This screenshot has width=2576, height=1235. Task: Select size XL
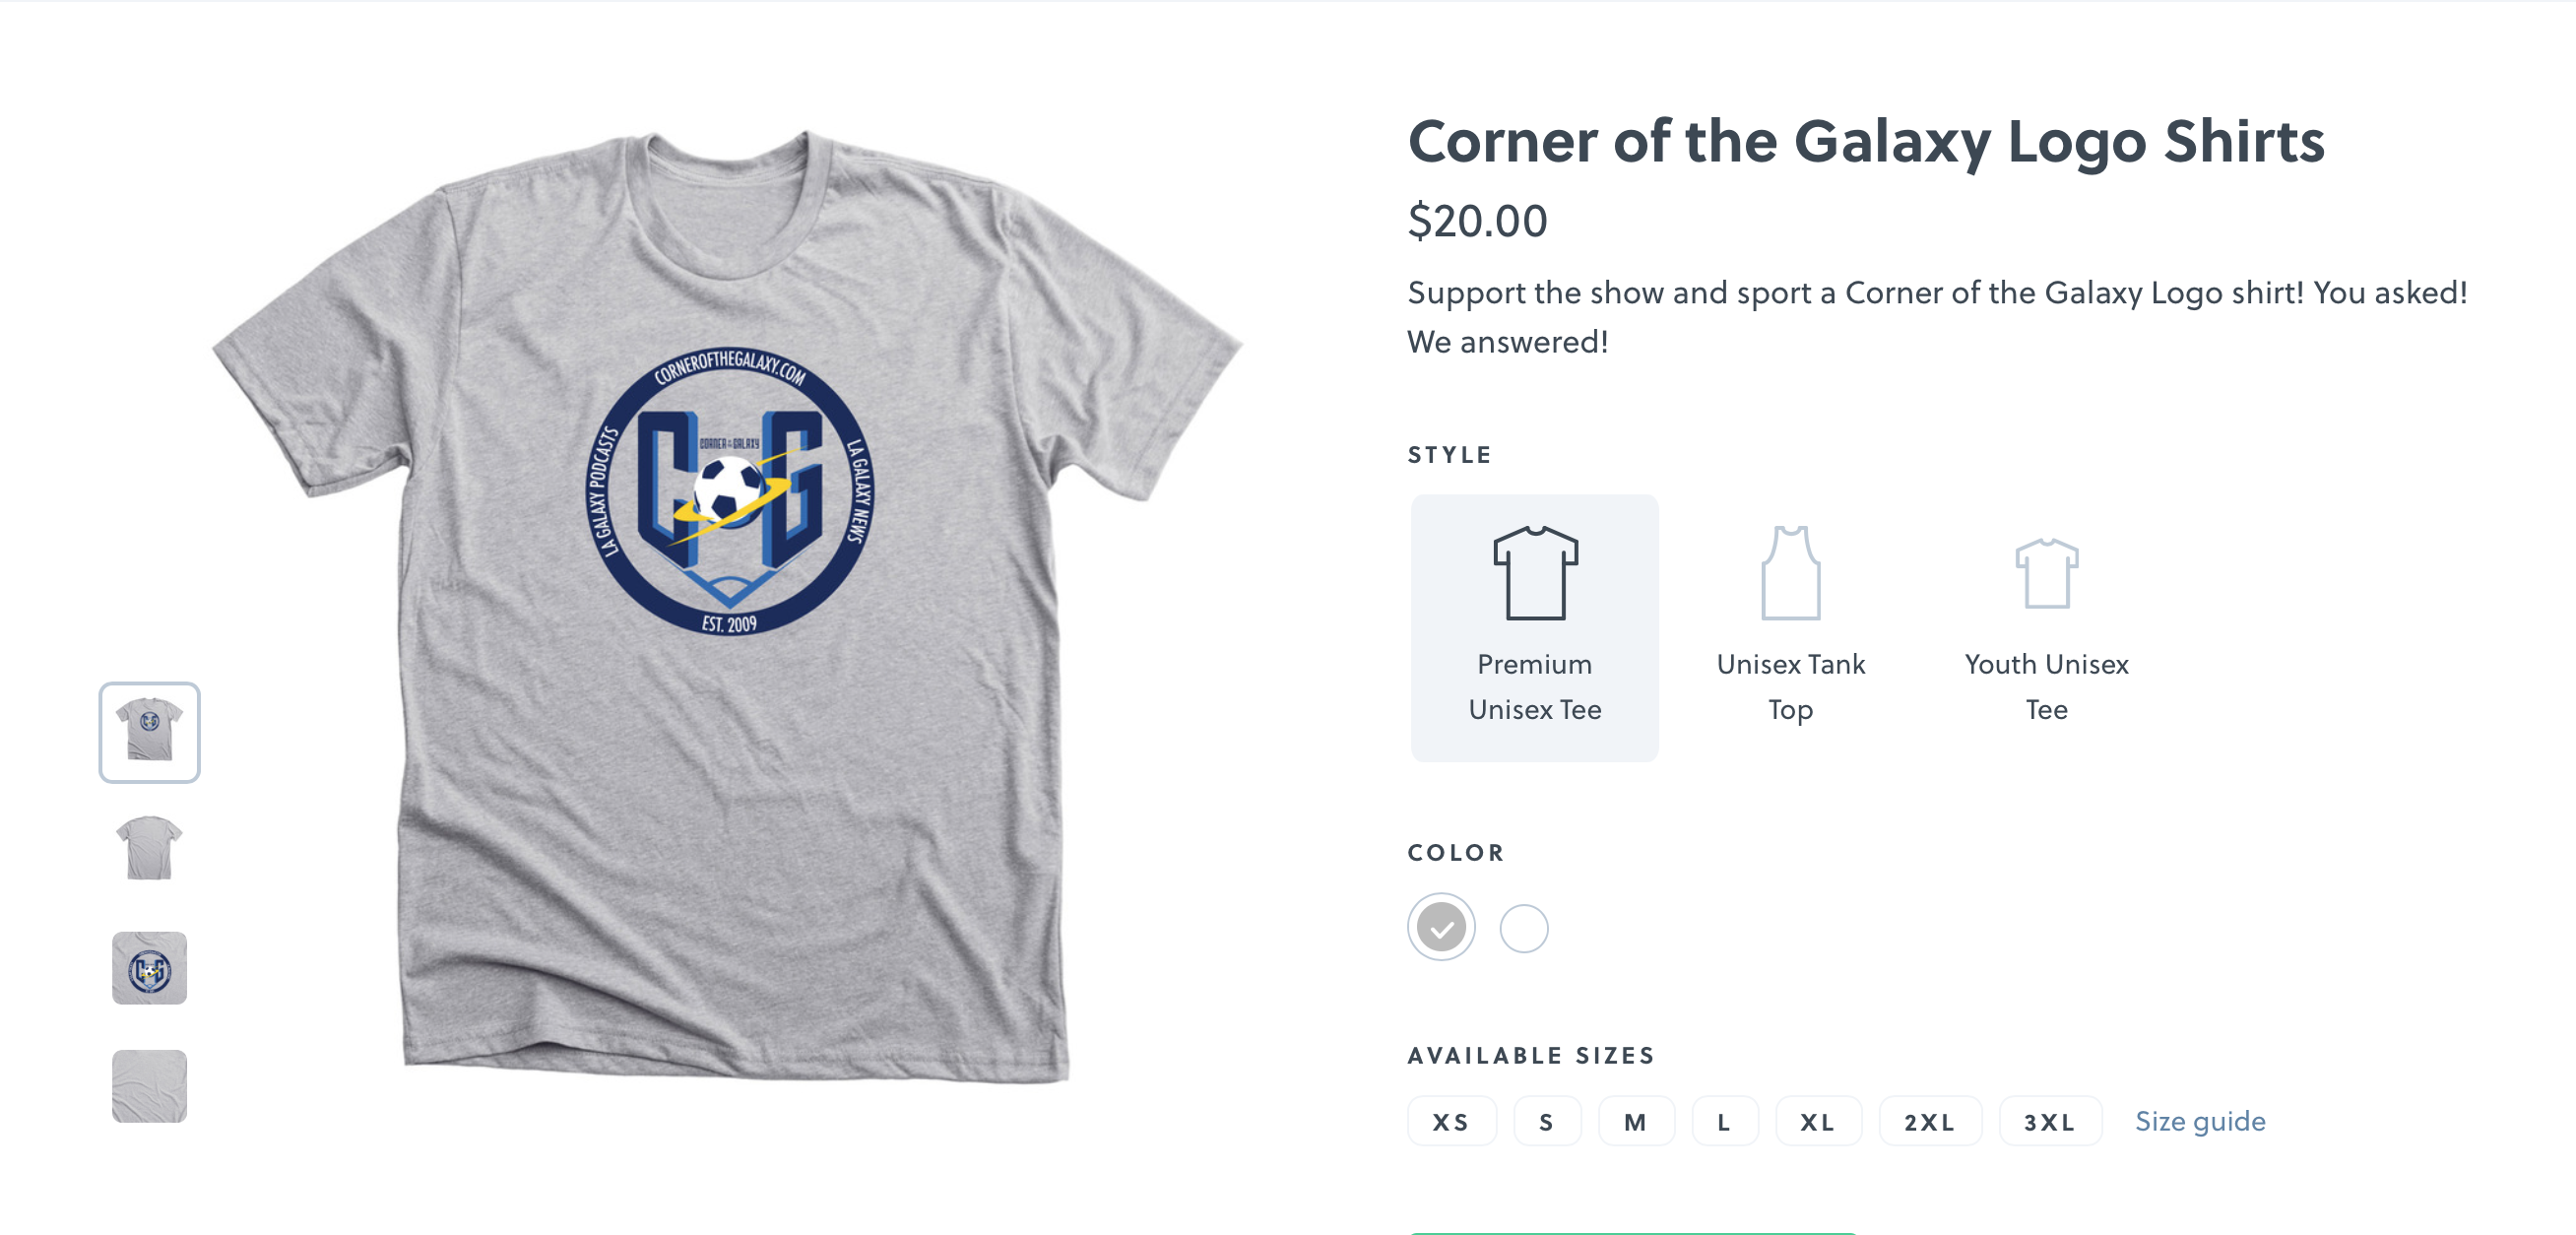coord(1818,1121)
